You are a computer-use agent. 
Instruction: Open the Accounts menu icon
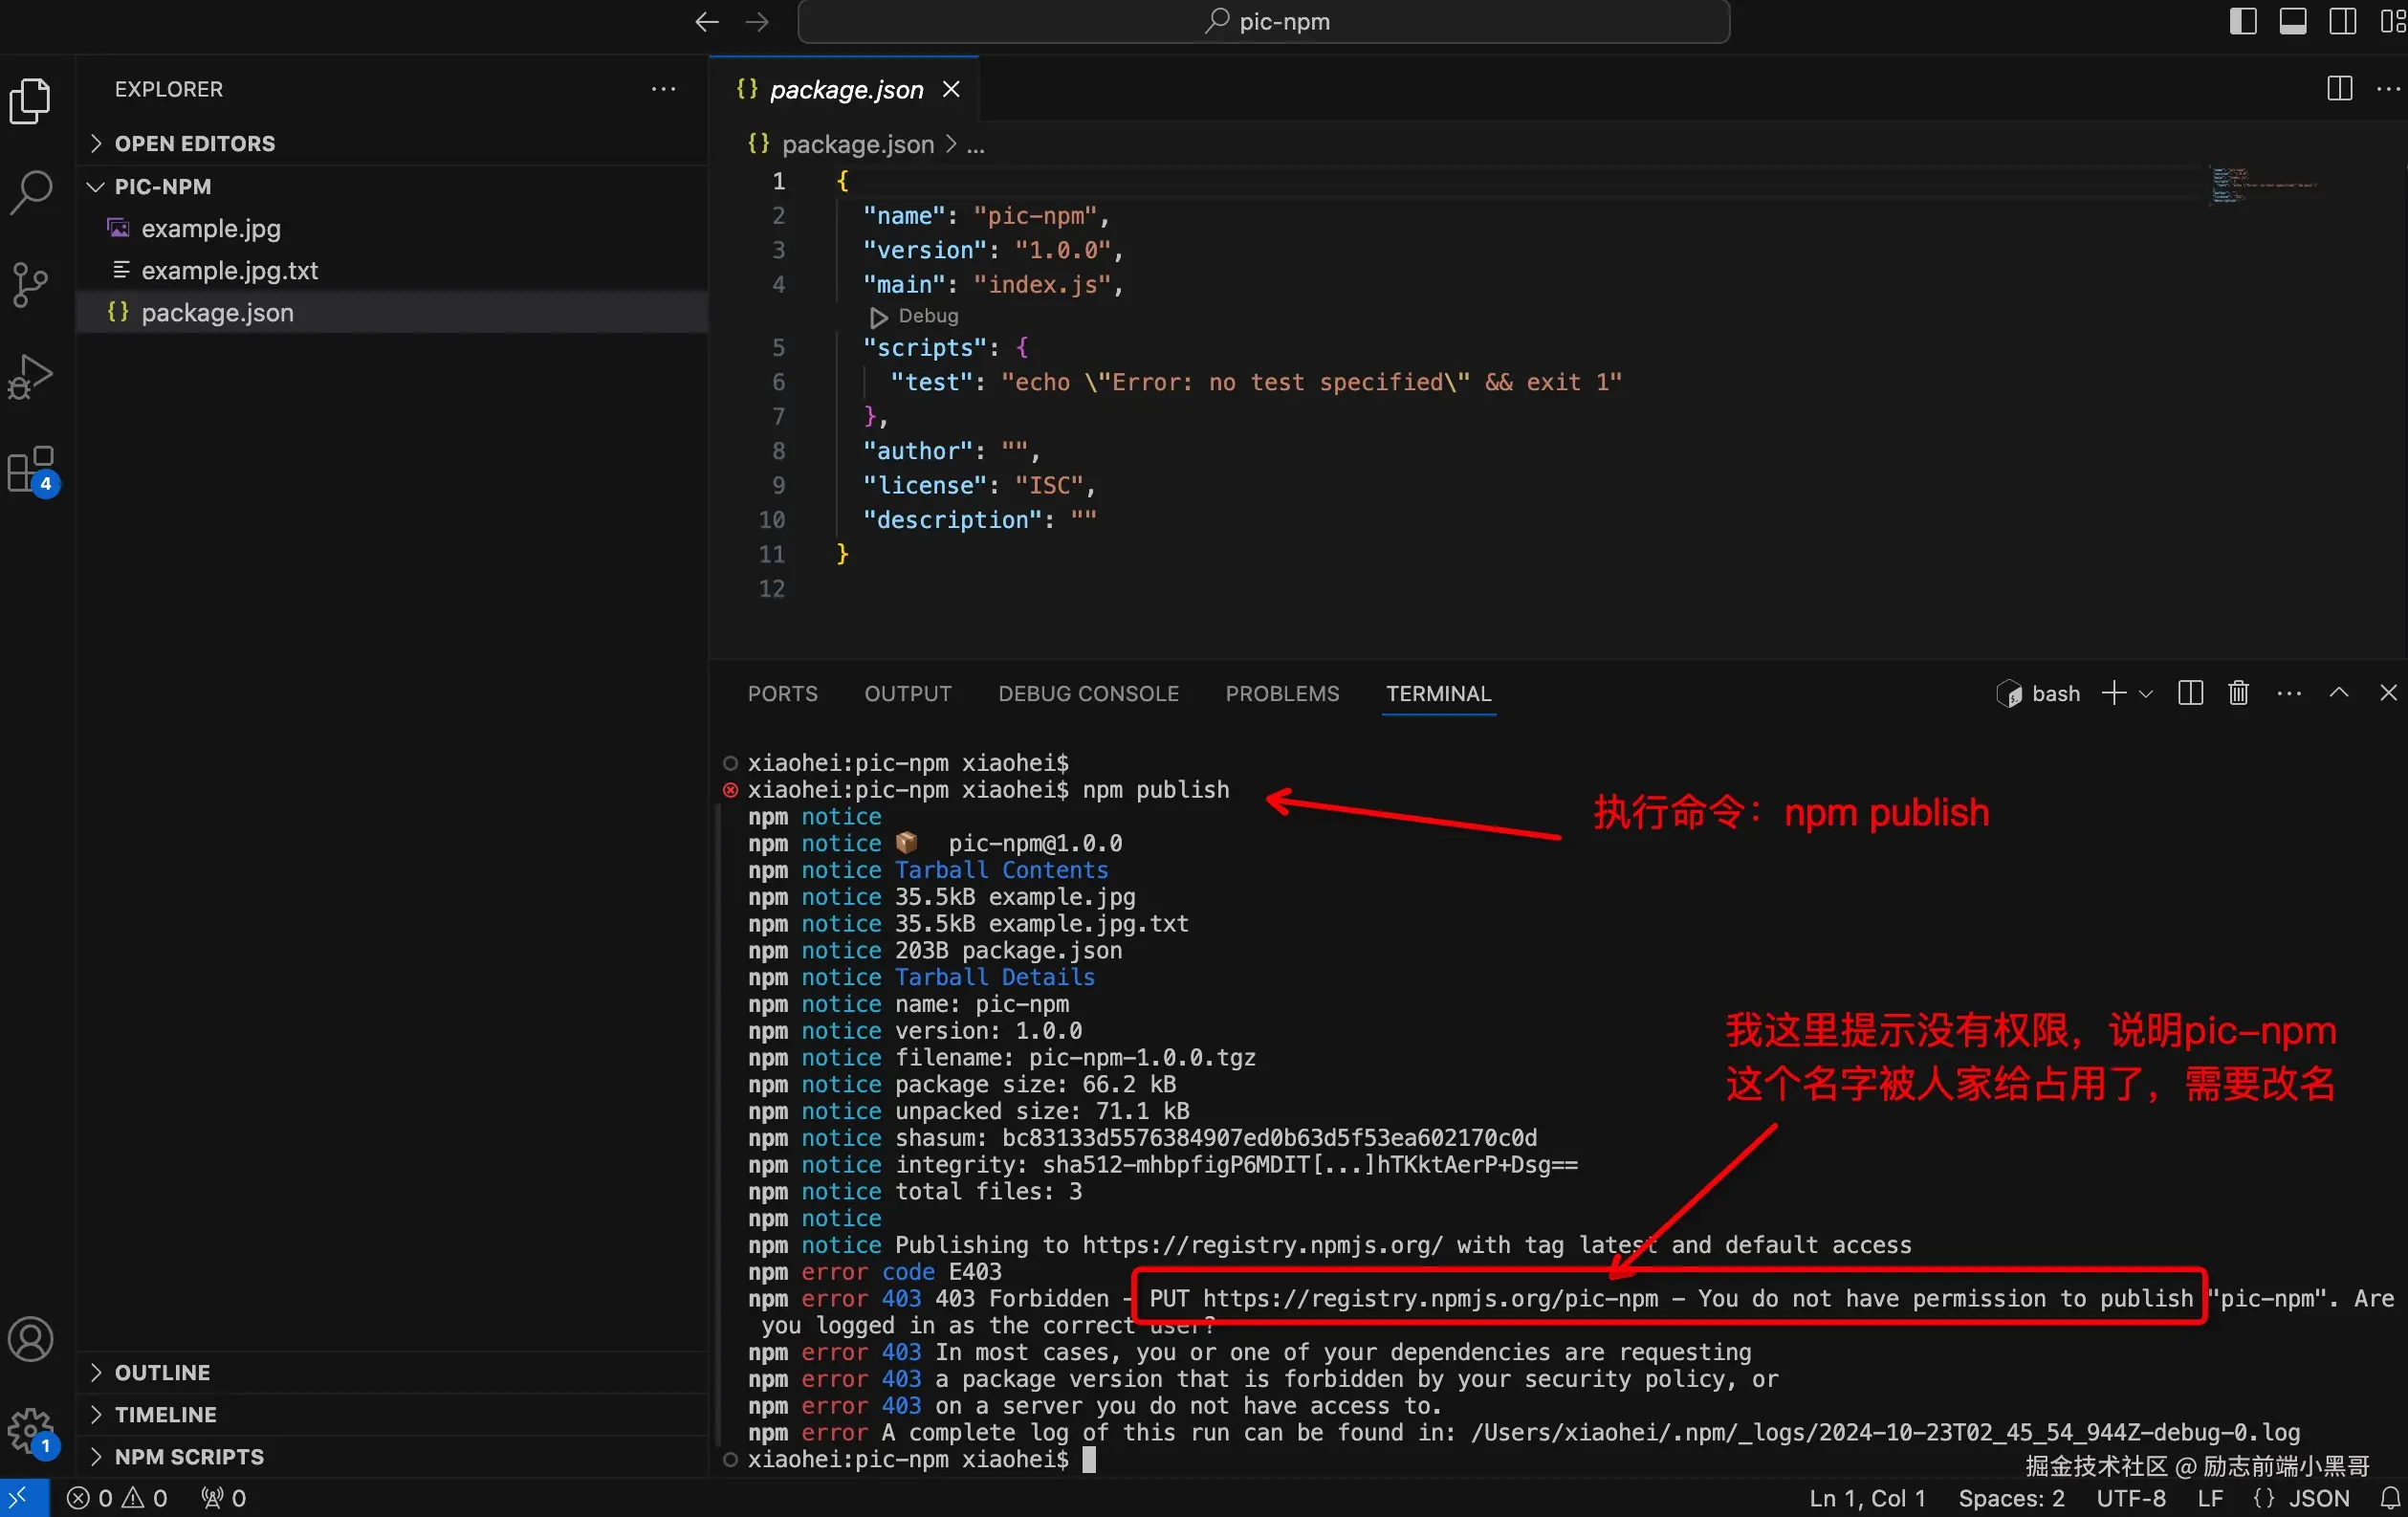31,1339
